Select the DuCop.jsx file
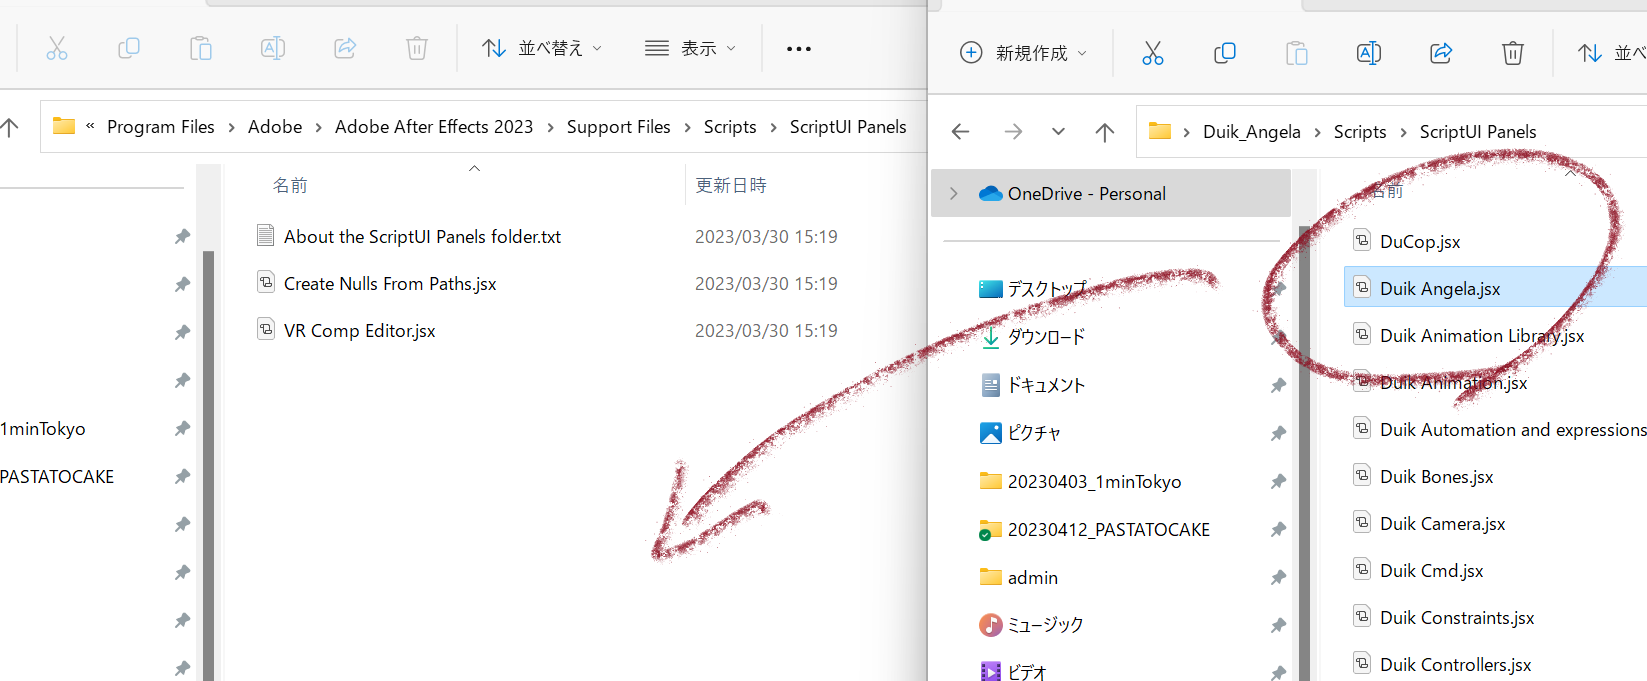Image resolution: width=1647 pixels, height=681 pixels. click(x=1419, y=242)
